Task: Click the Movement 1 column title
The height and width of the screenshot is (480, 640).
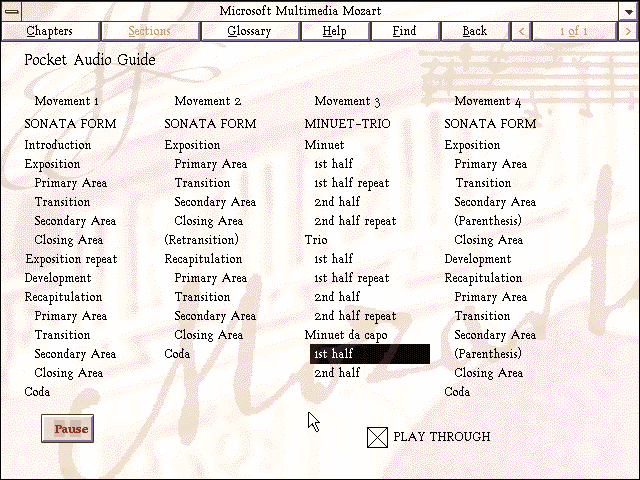Action: click(x=67, y=101)
